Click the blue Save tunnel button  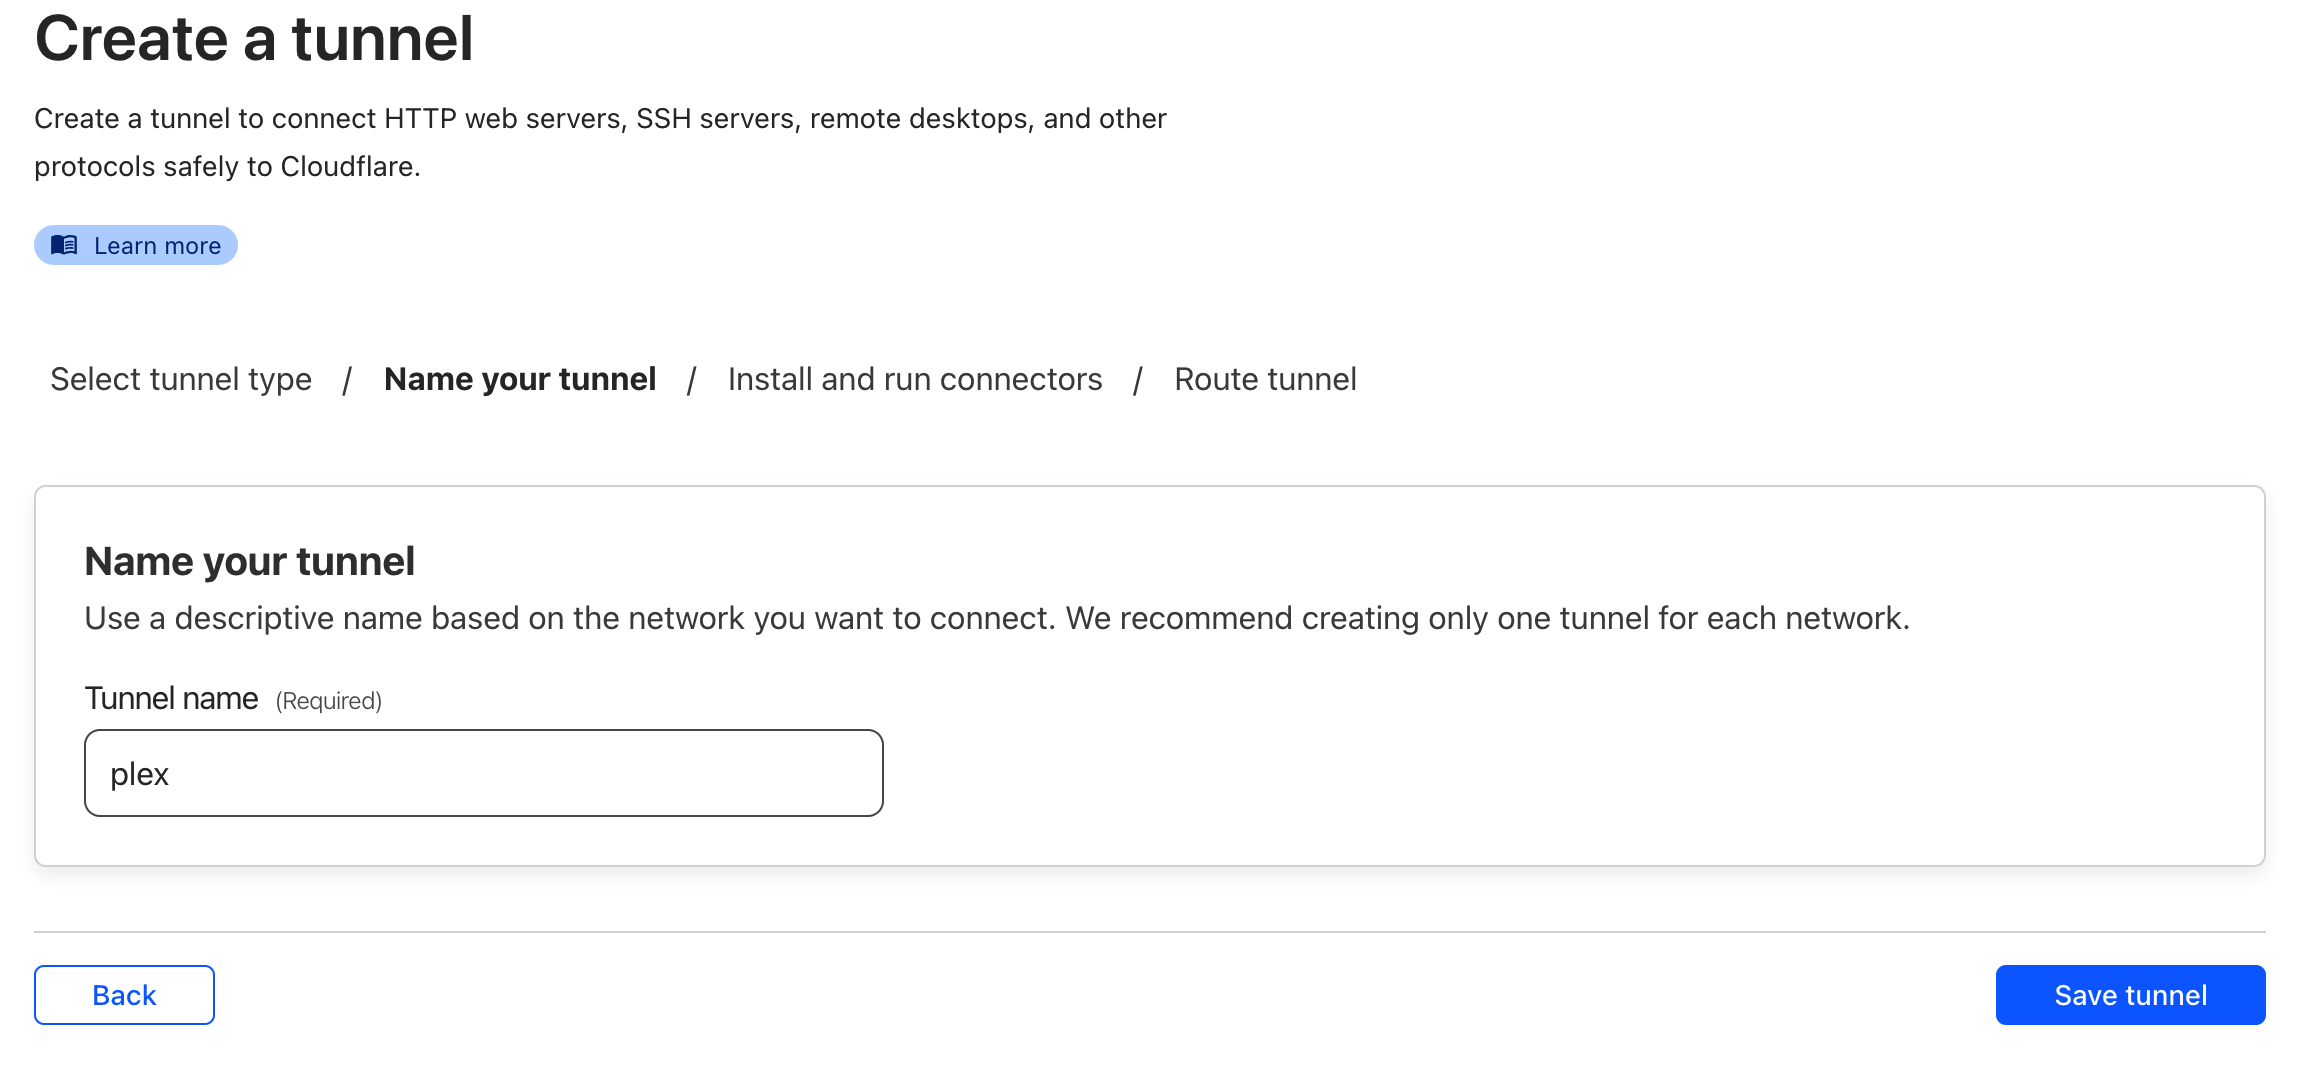click(2131, 995)
